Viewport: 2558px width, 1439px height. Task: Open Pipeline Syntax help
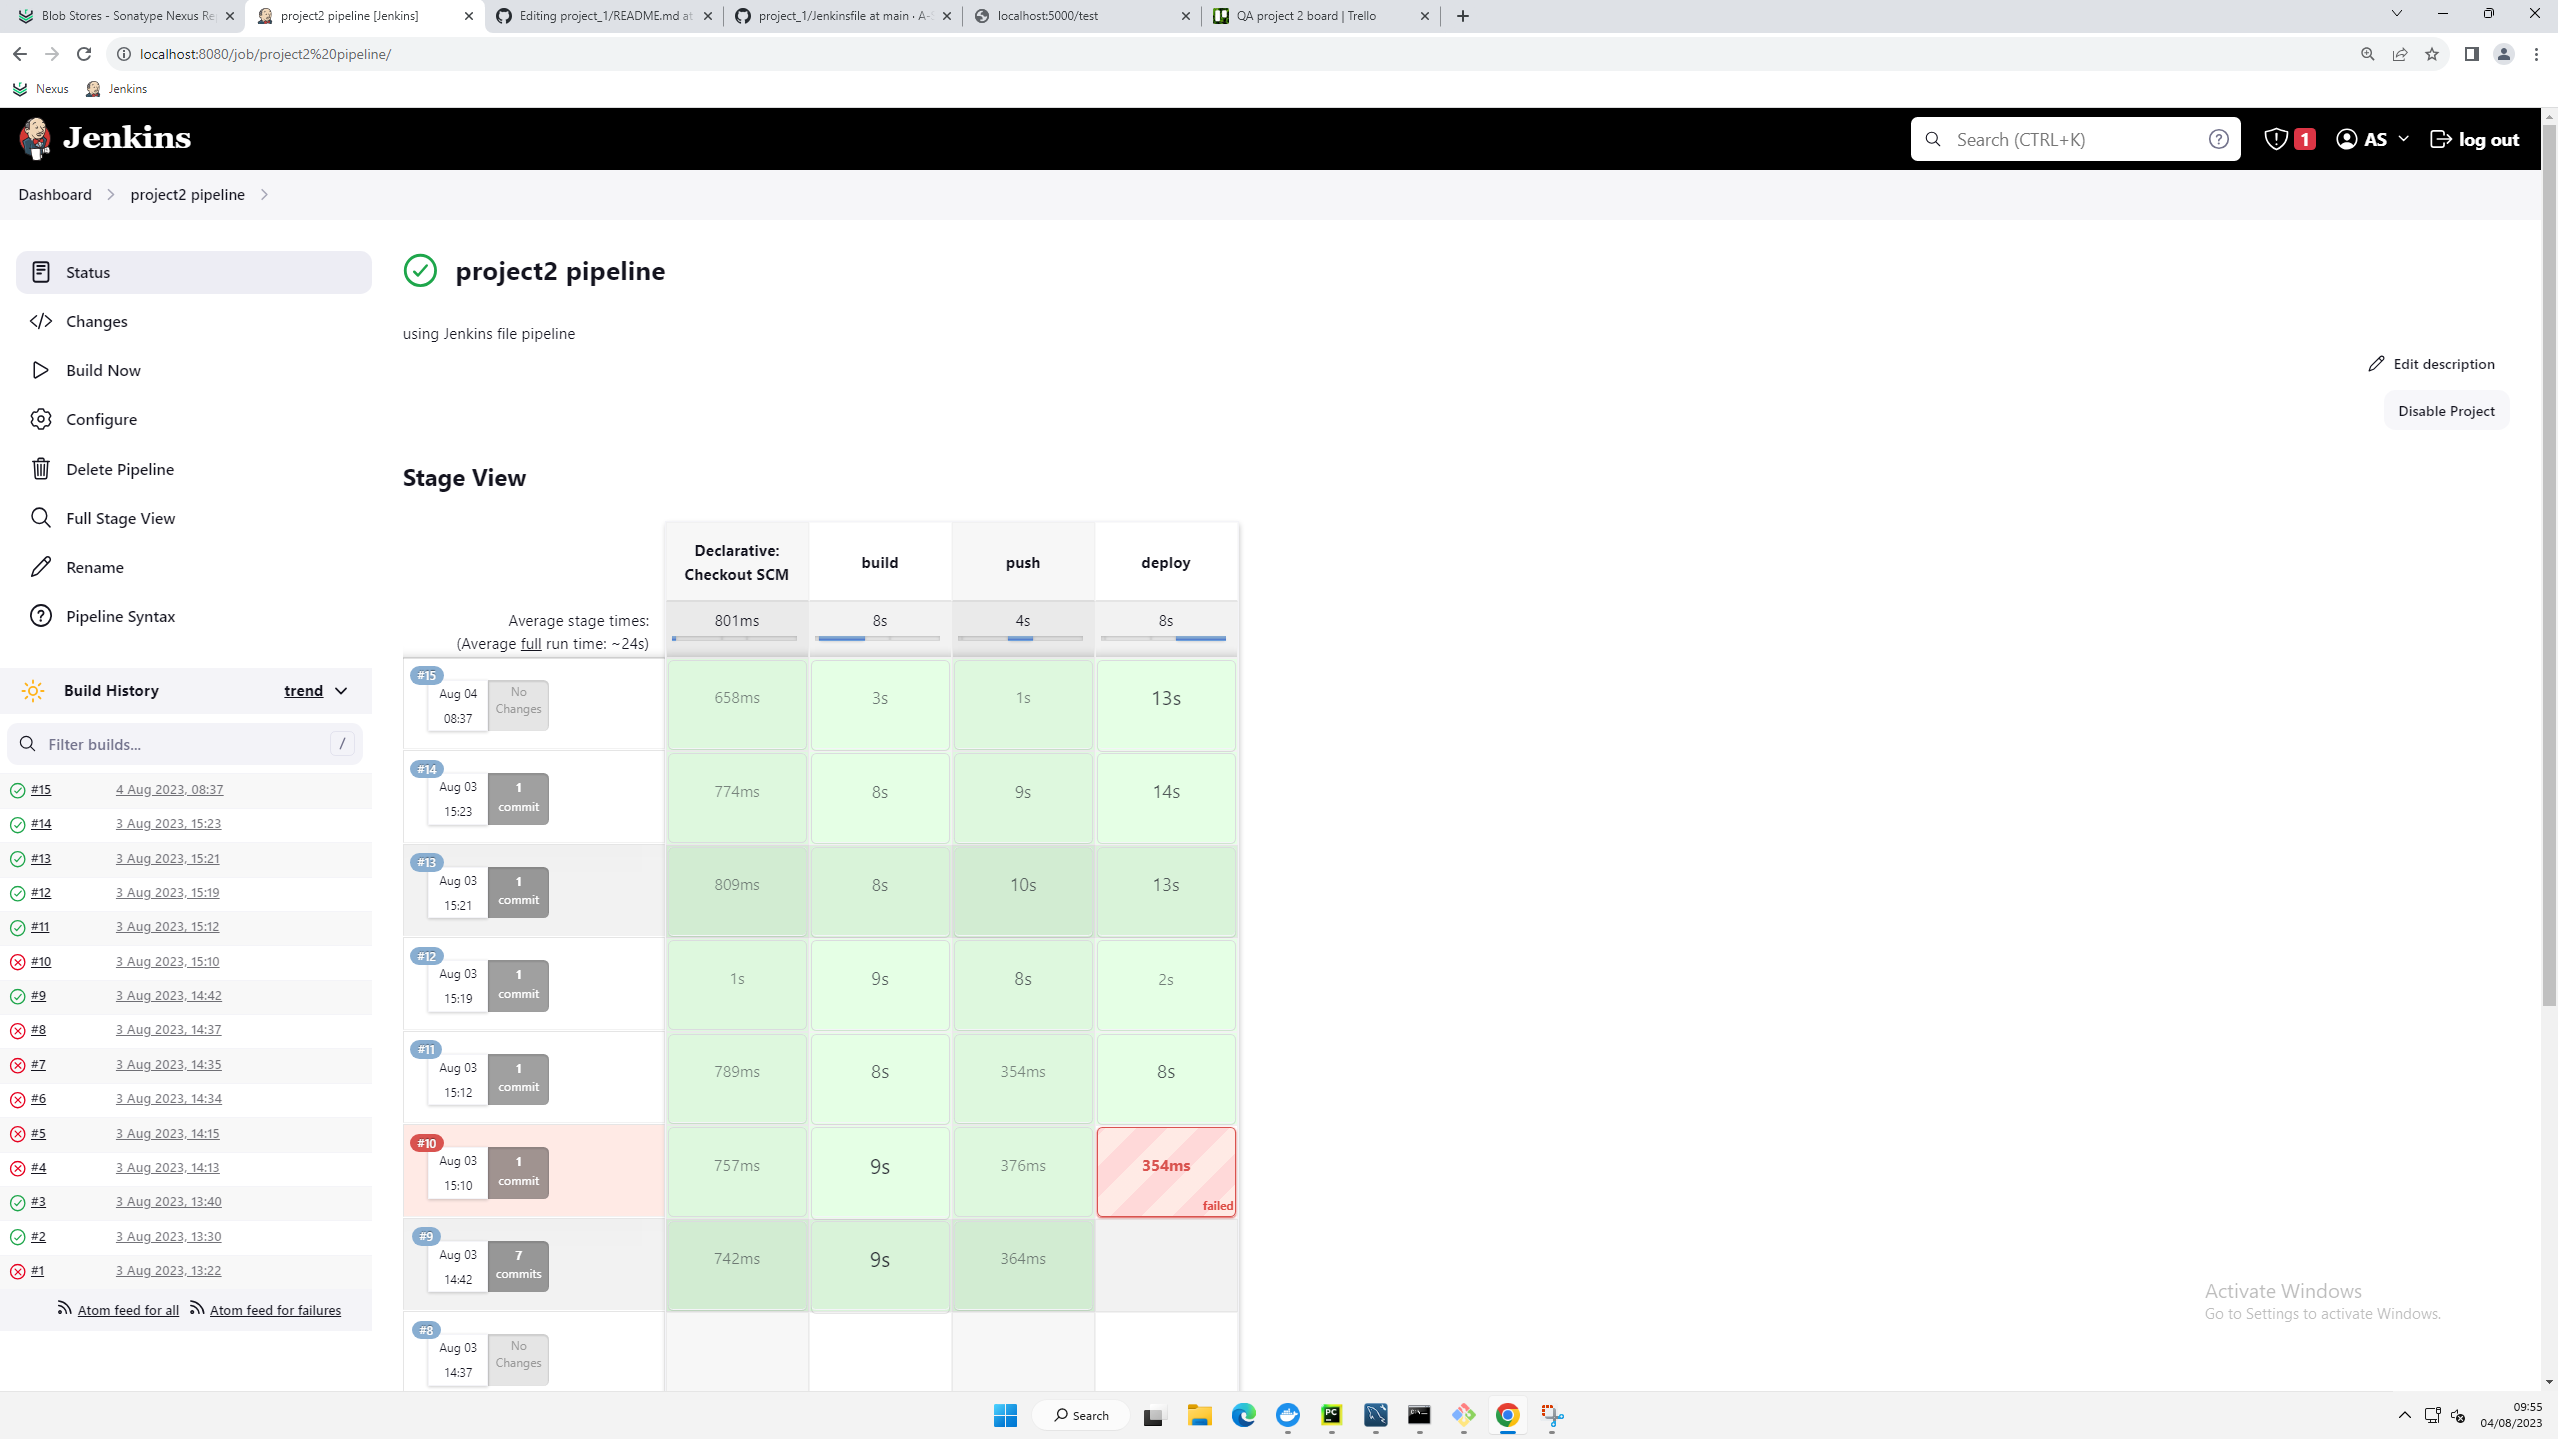click(120, 616)
